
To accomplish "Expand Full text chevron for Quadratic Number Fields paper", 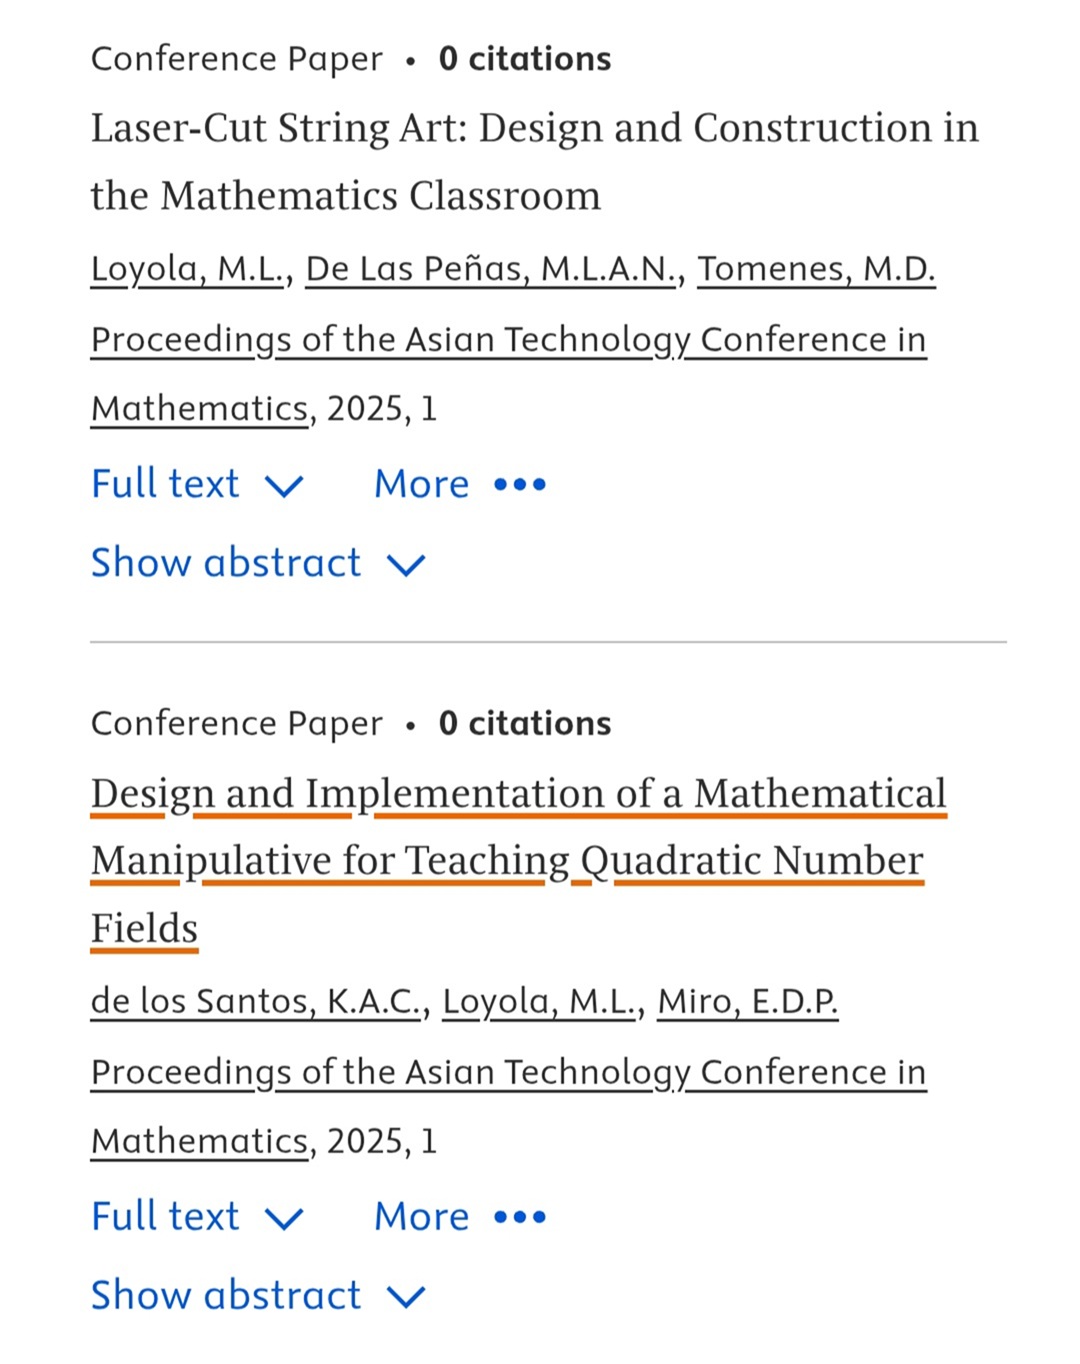I will [x=284, y=1218].
